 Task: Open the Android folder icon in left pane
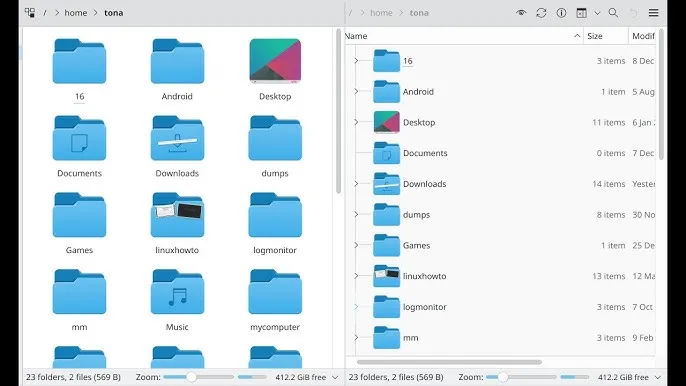pos(177,61)
